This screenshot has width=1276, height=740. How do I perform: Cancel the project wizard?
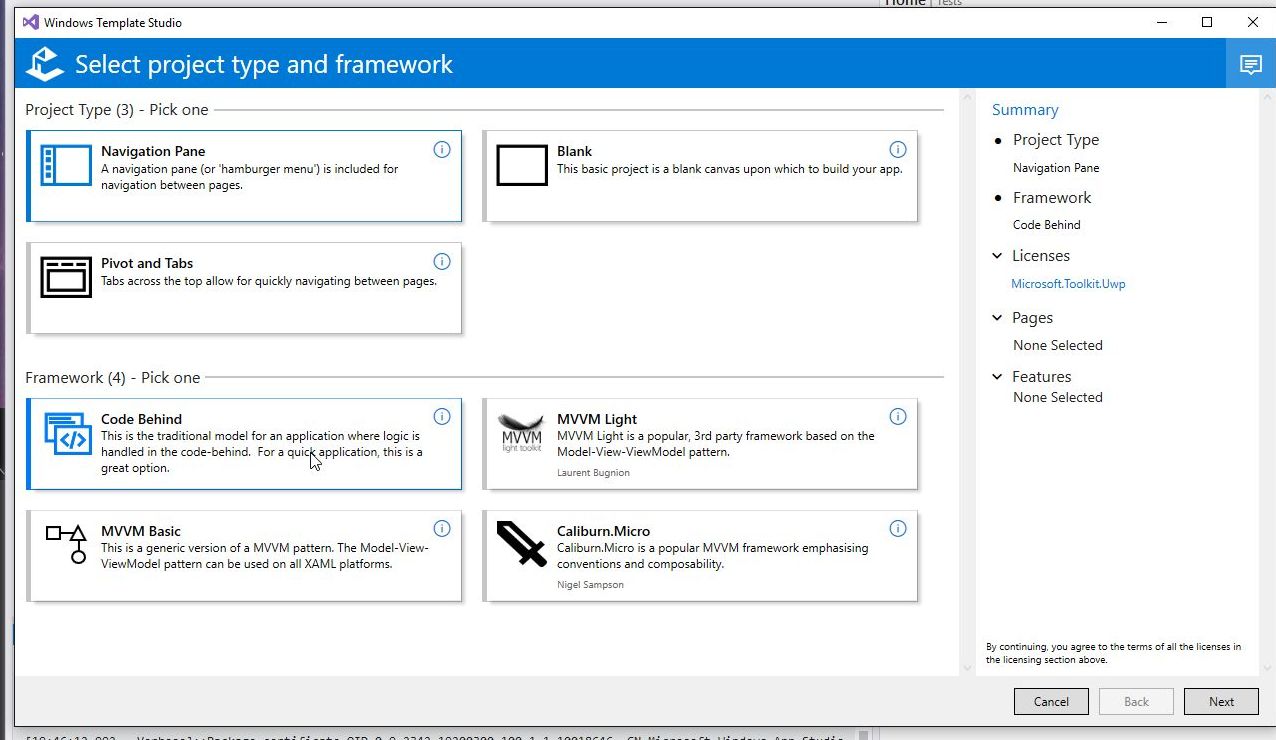tap(1051, 701)
